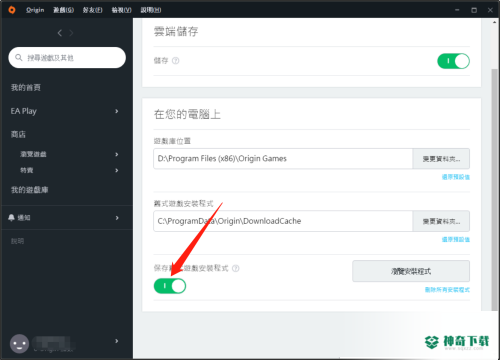
Task: Toggle the cloud 儲存 switch off
Action: pos(453,61)
